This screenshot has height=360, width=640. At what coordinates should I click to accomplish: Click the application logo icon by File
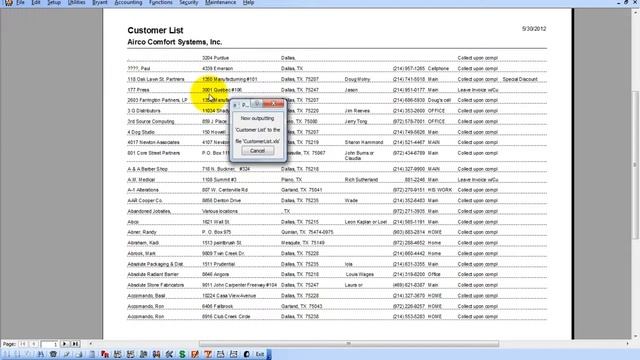tap(8, 2)
